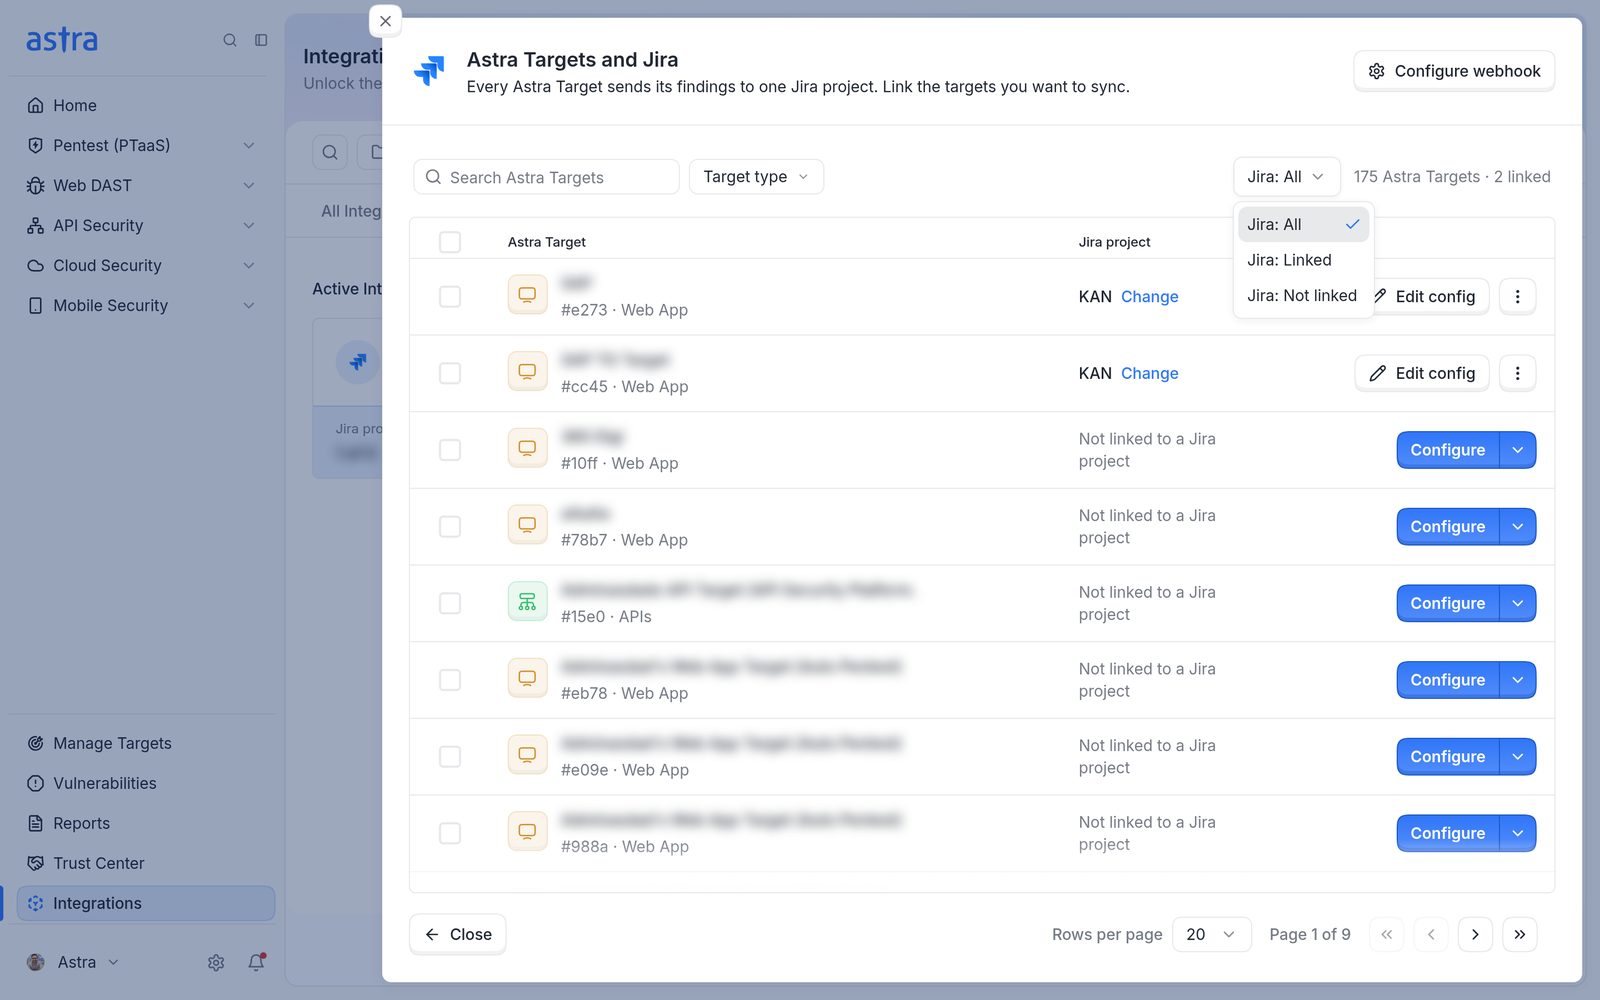Click the APIs target icon for #15e0
Image resolution: width=1600 pixels, height=1000 pixels.
pos(527,602)
